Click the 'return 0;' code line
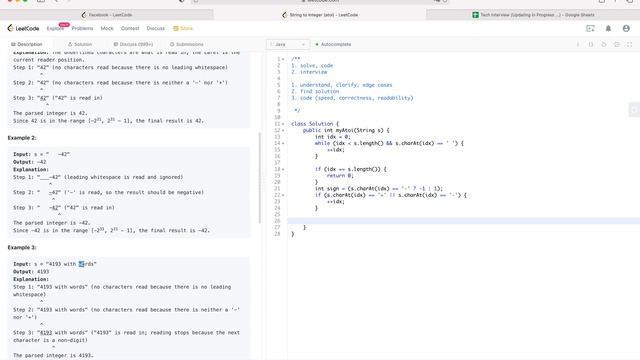640x360 pixels. pyautogui.click(x=340, y=176)
